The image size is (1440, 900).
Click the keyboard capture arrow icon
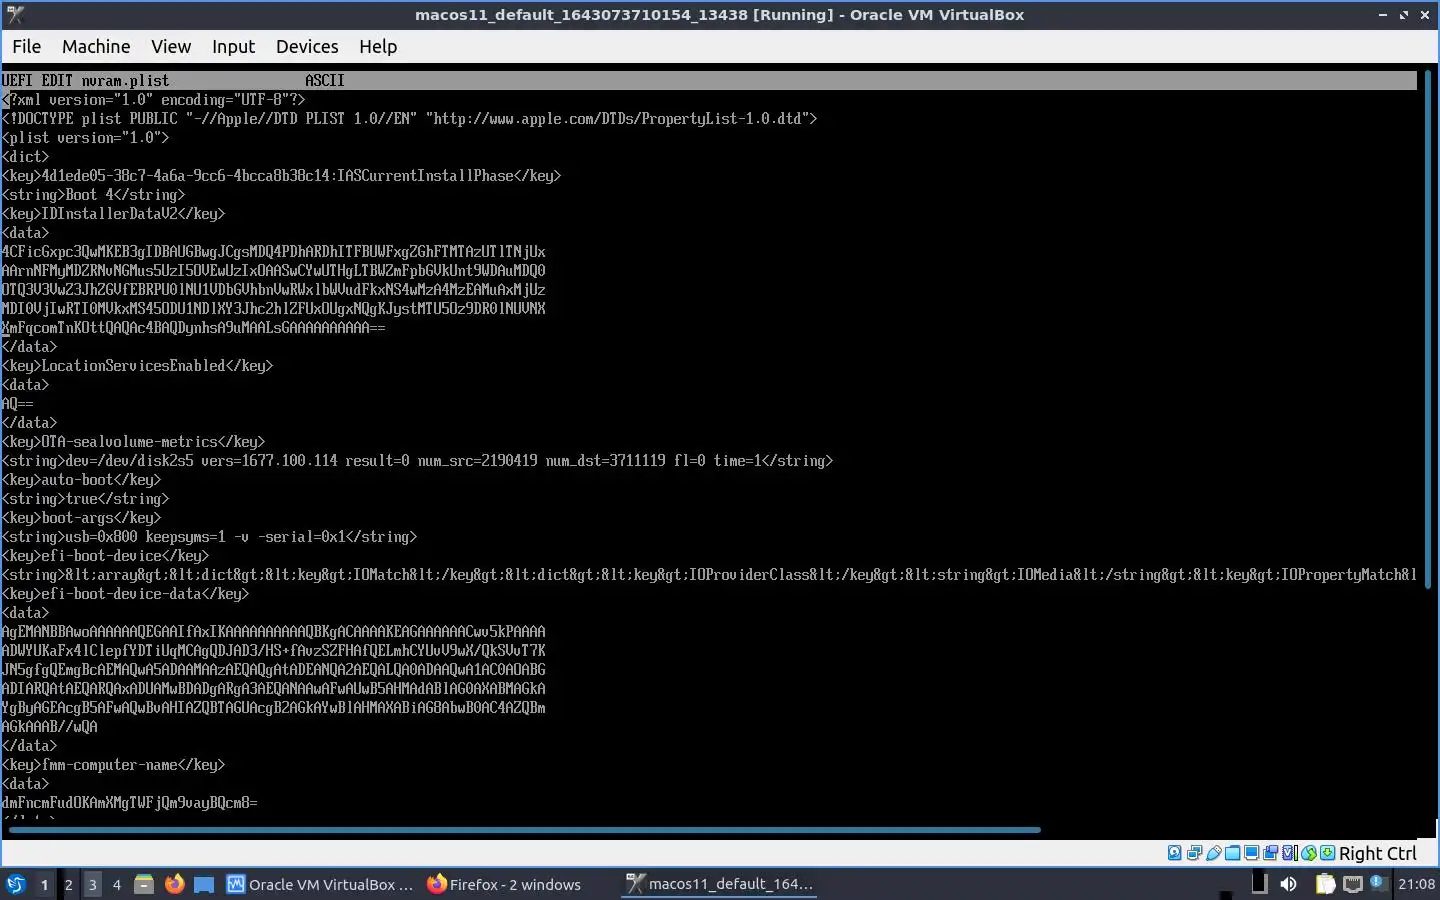click(x=1327, y=853)
